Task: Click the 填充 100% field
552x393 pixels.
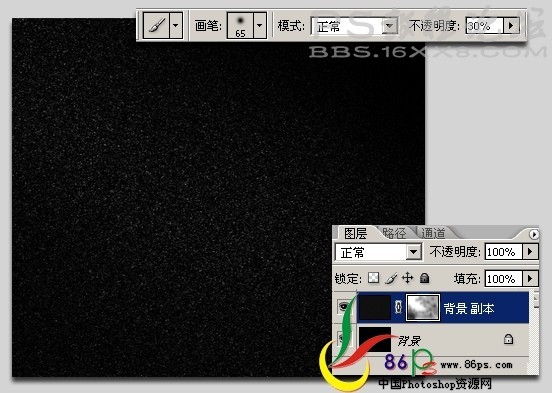Action: pyautogui.click(x=503, y=279)
